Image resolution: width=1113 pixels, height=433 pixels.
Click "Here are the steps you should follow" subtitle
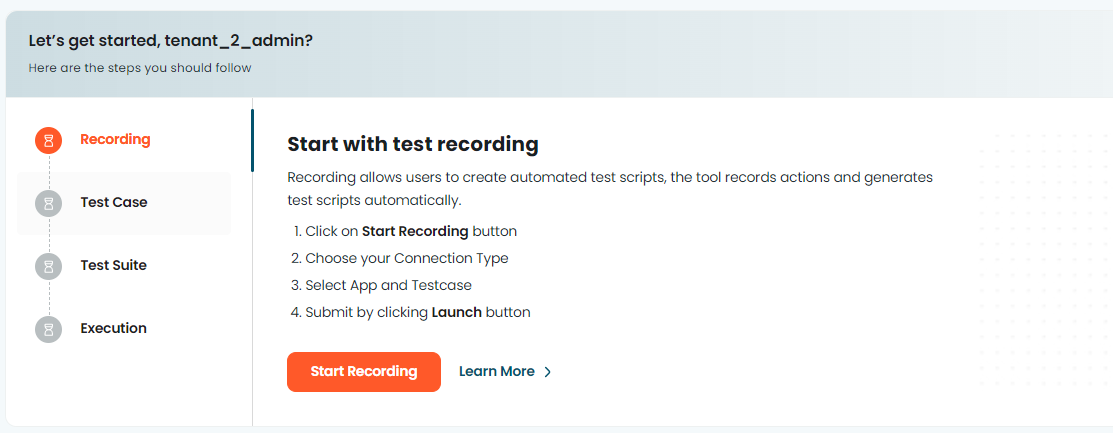tap(140, 68)
